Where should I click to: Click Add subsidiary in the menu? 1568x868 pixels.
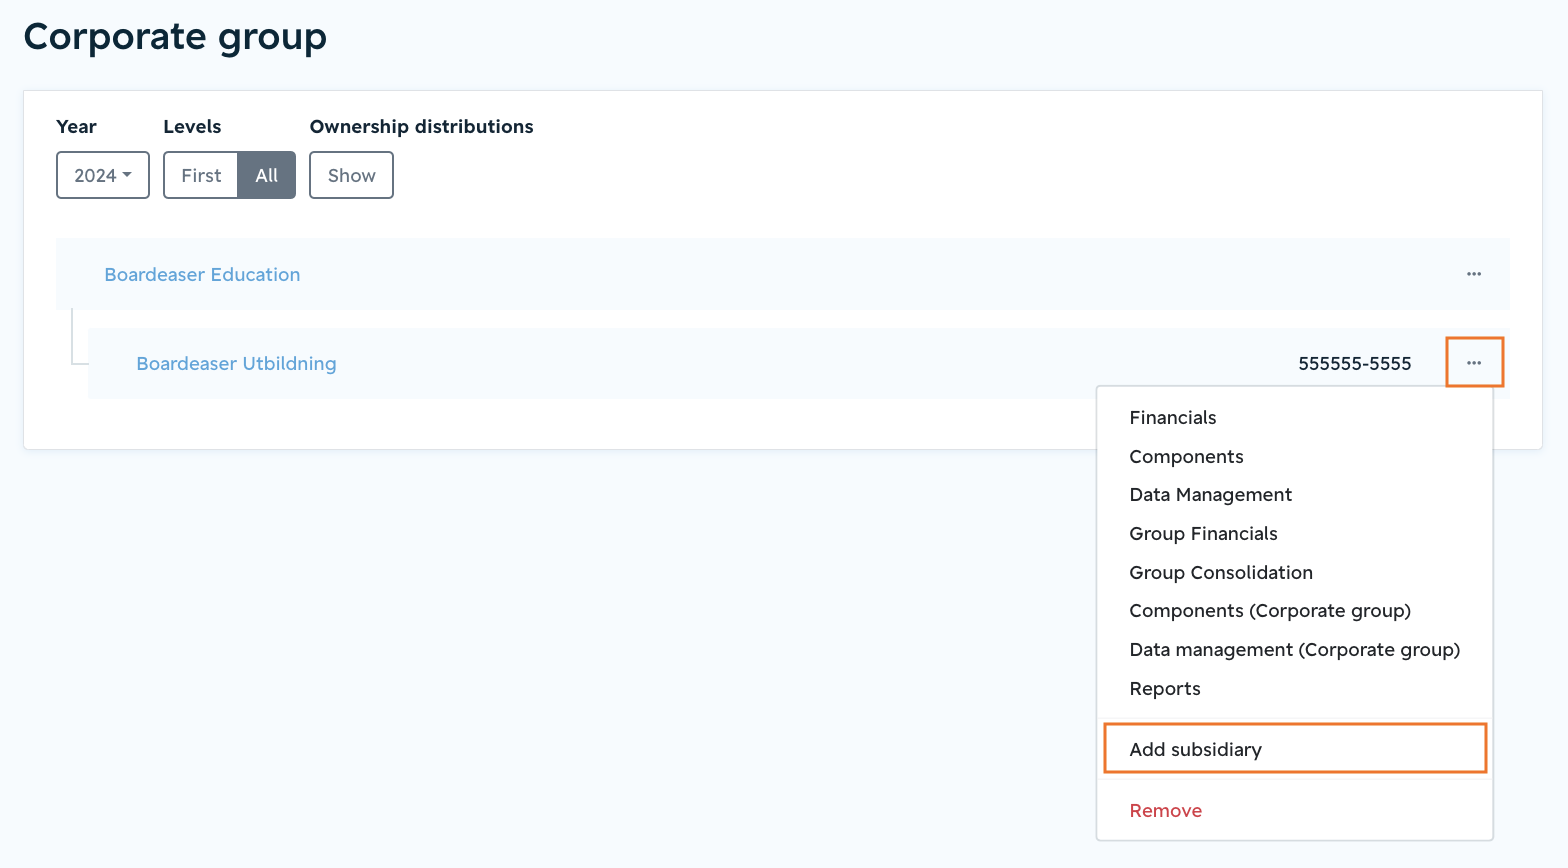pos(1295,749)
